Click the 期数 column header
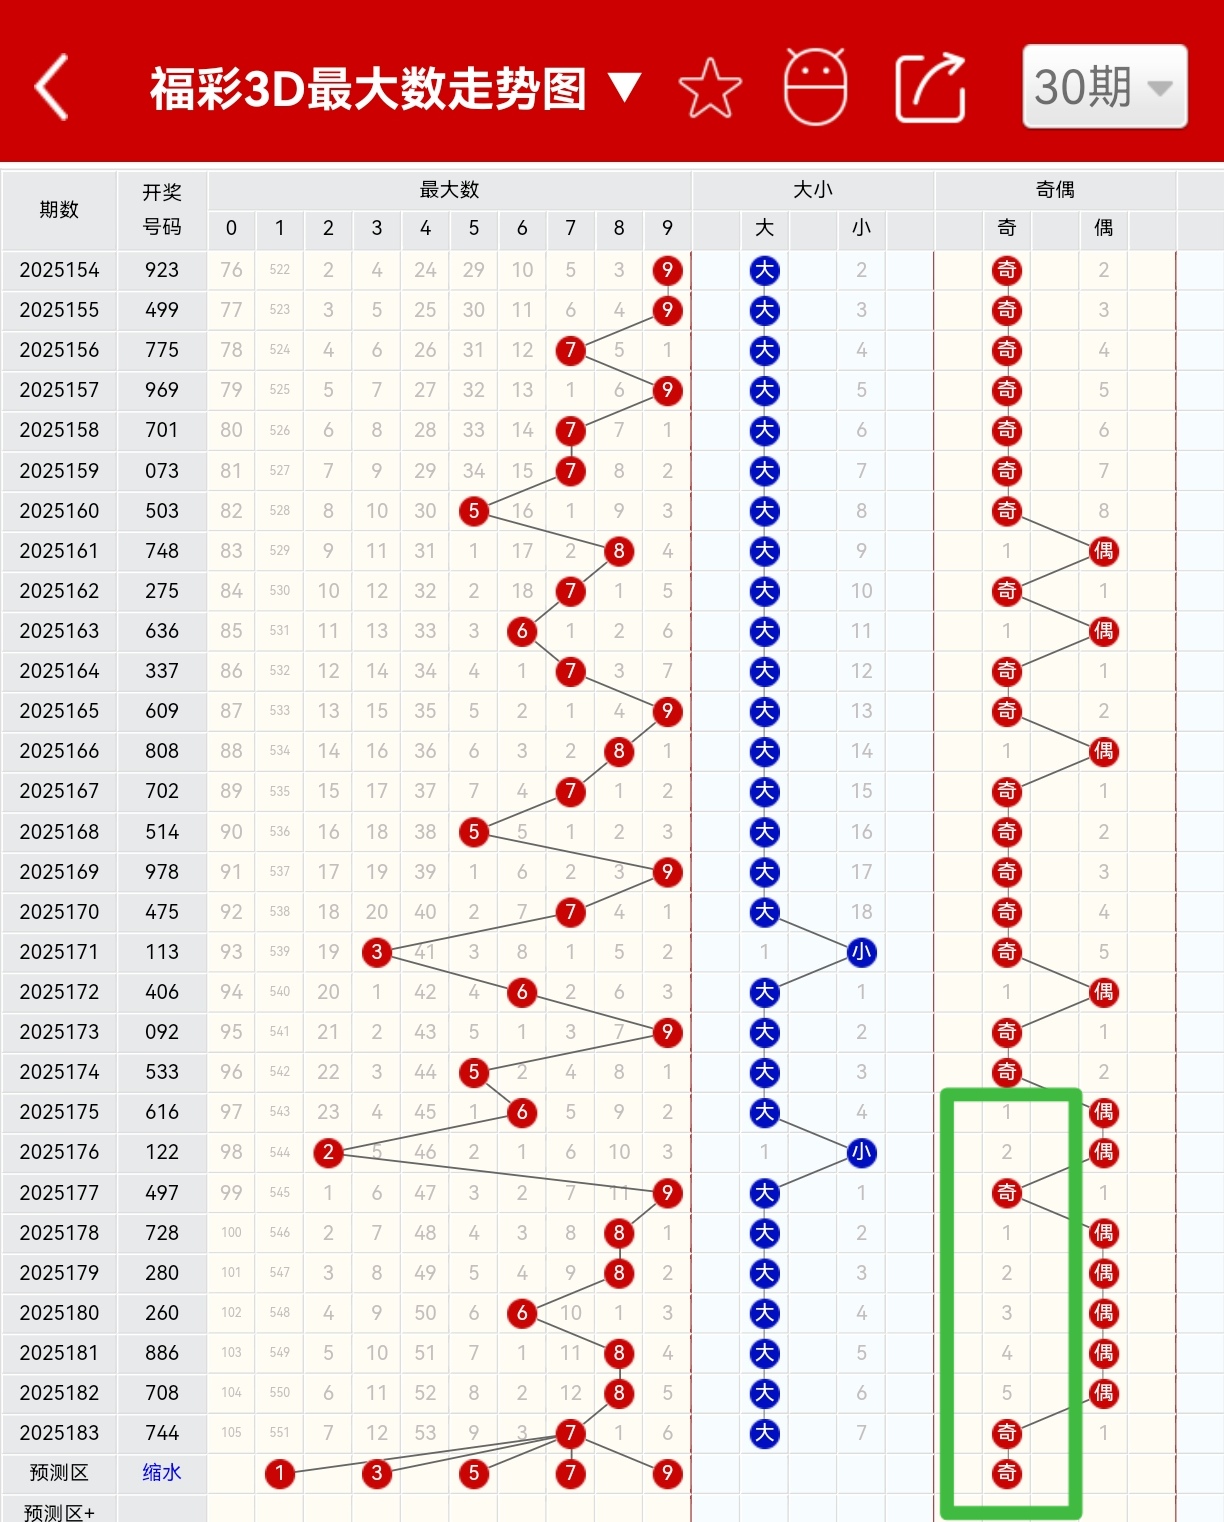This screenshot has width=1224, height=1522. coord(59,210)
